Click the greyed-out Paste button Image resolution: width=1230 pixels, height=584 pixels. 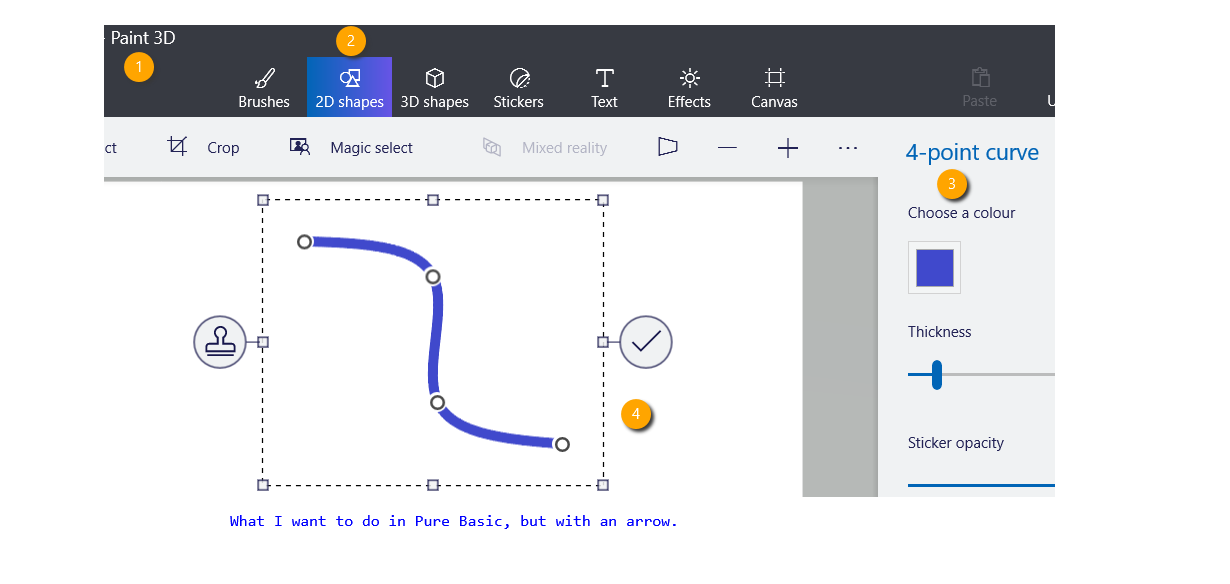pos(979,87)
